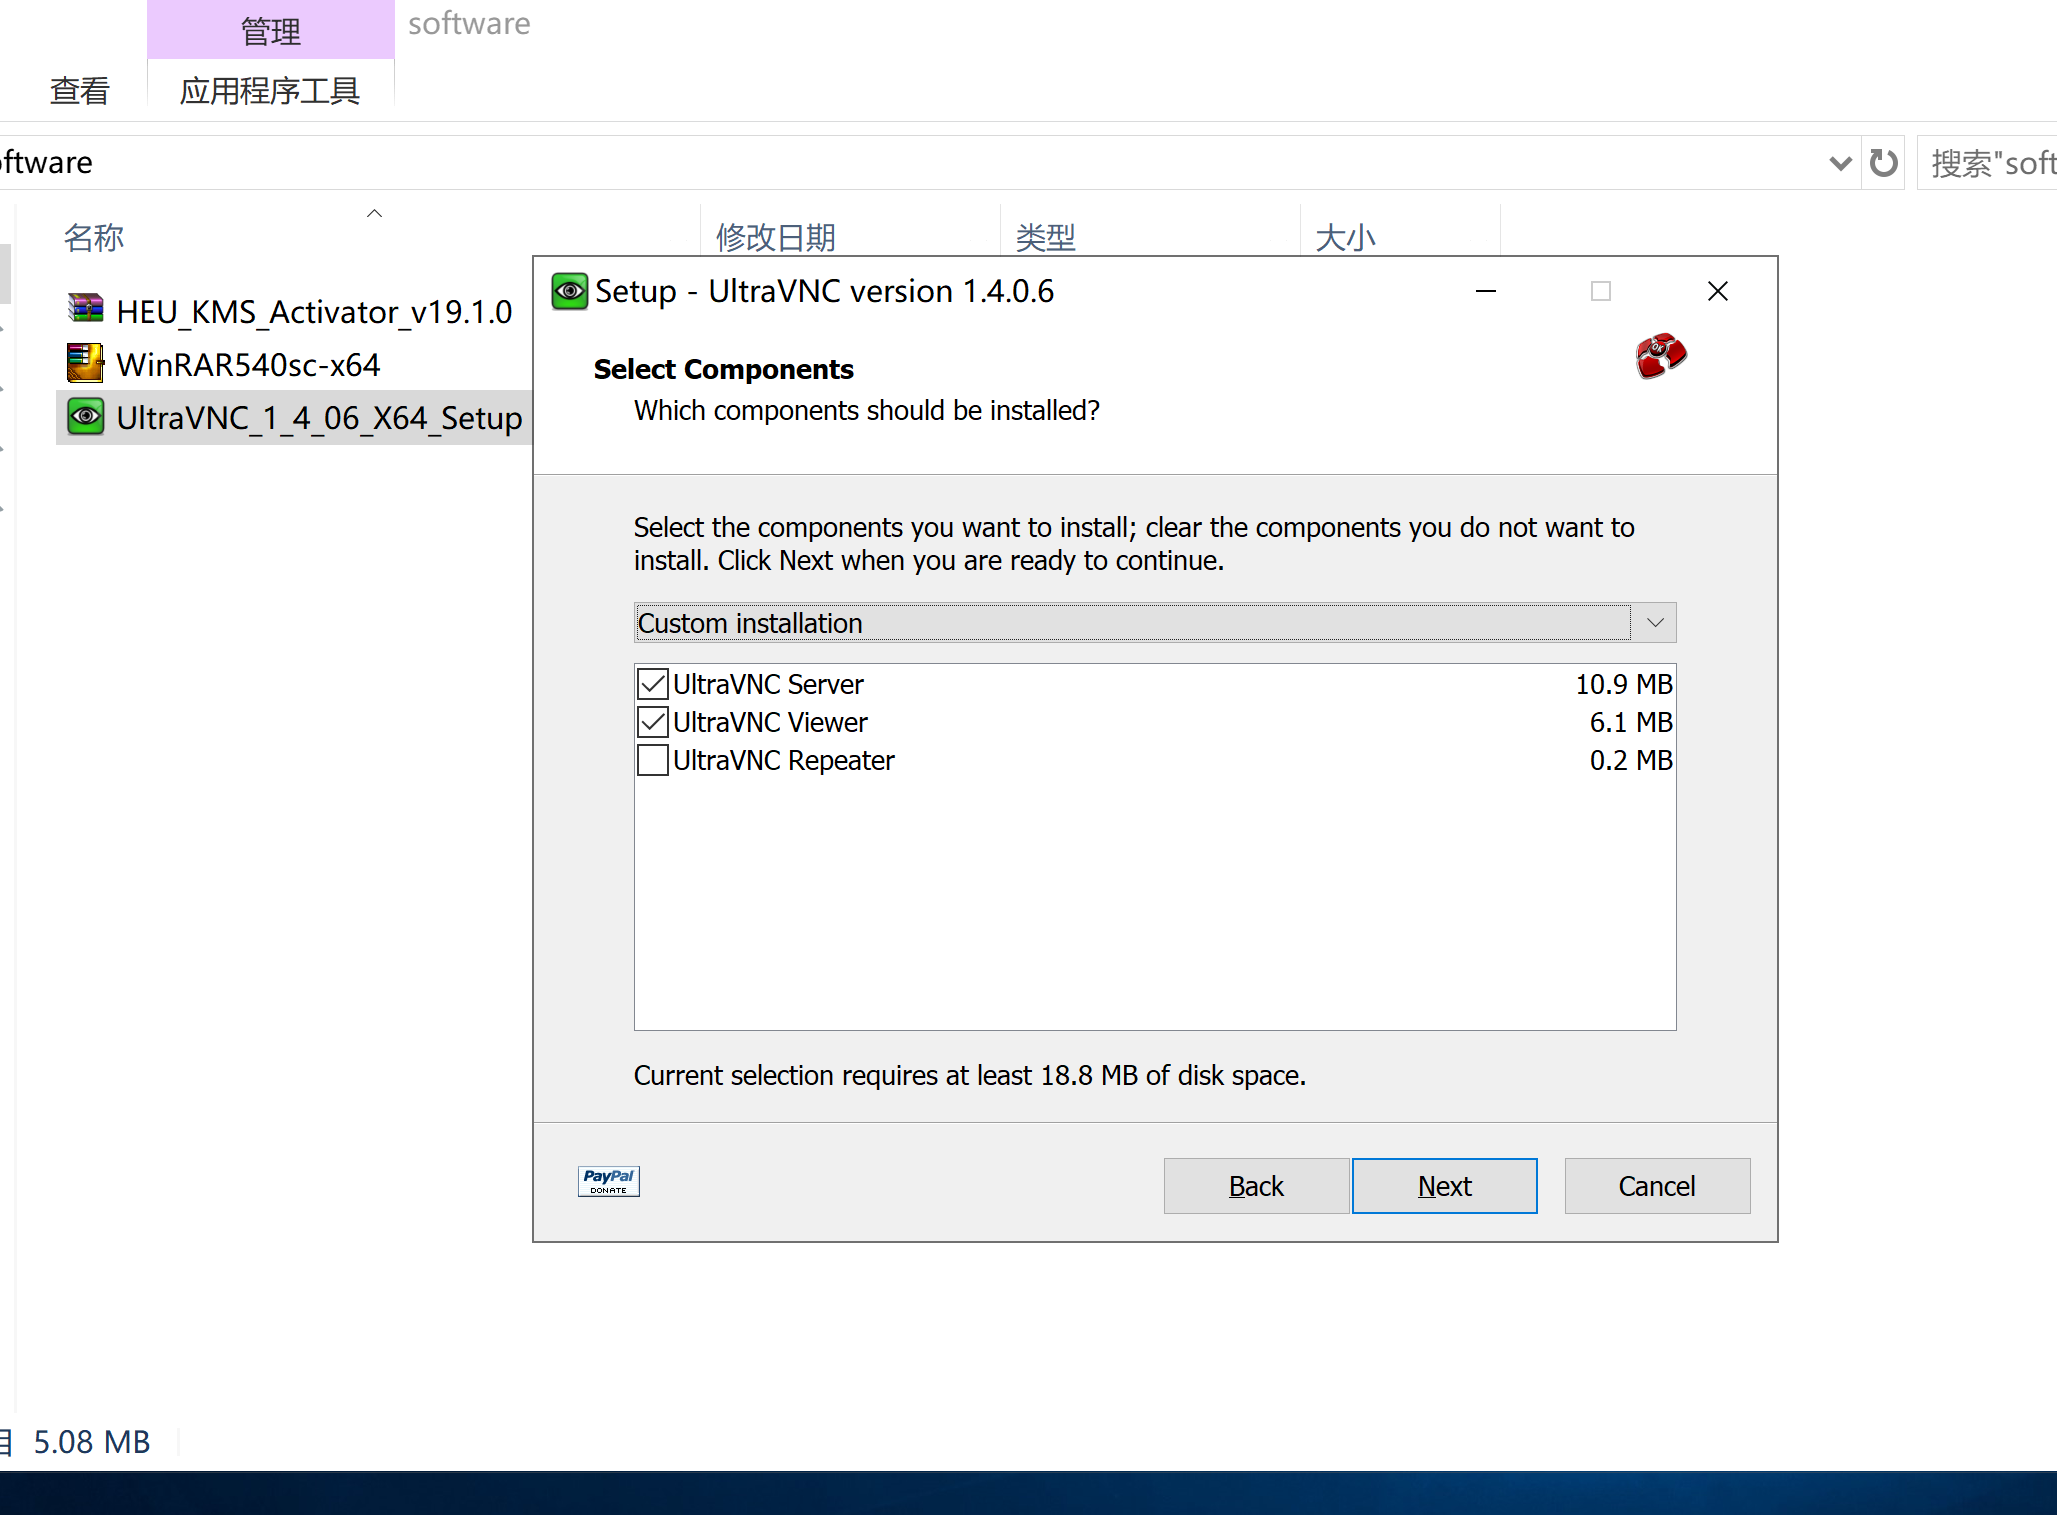Open the 管理 ribbon tab

point(271,30)
